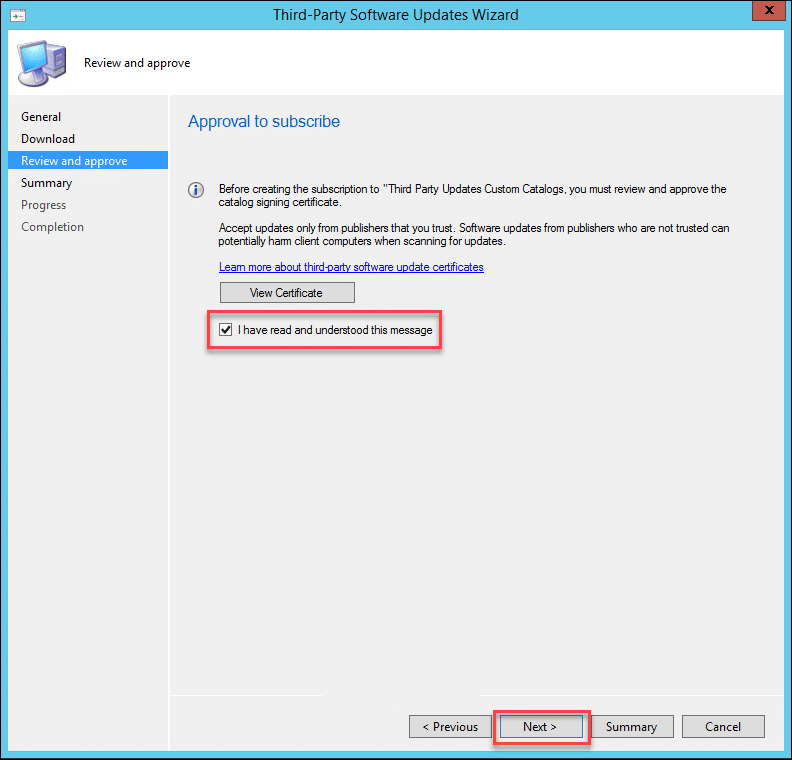Close the Third-Party Software Updates Wizard window
792x760 pixels.
coord(766,14)
